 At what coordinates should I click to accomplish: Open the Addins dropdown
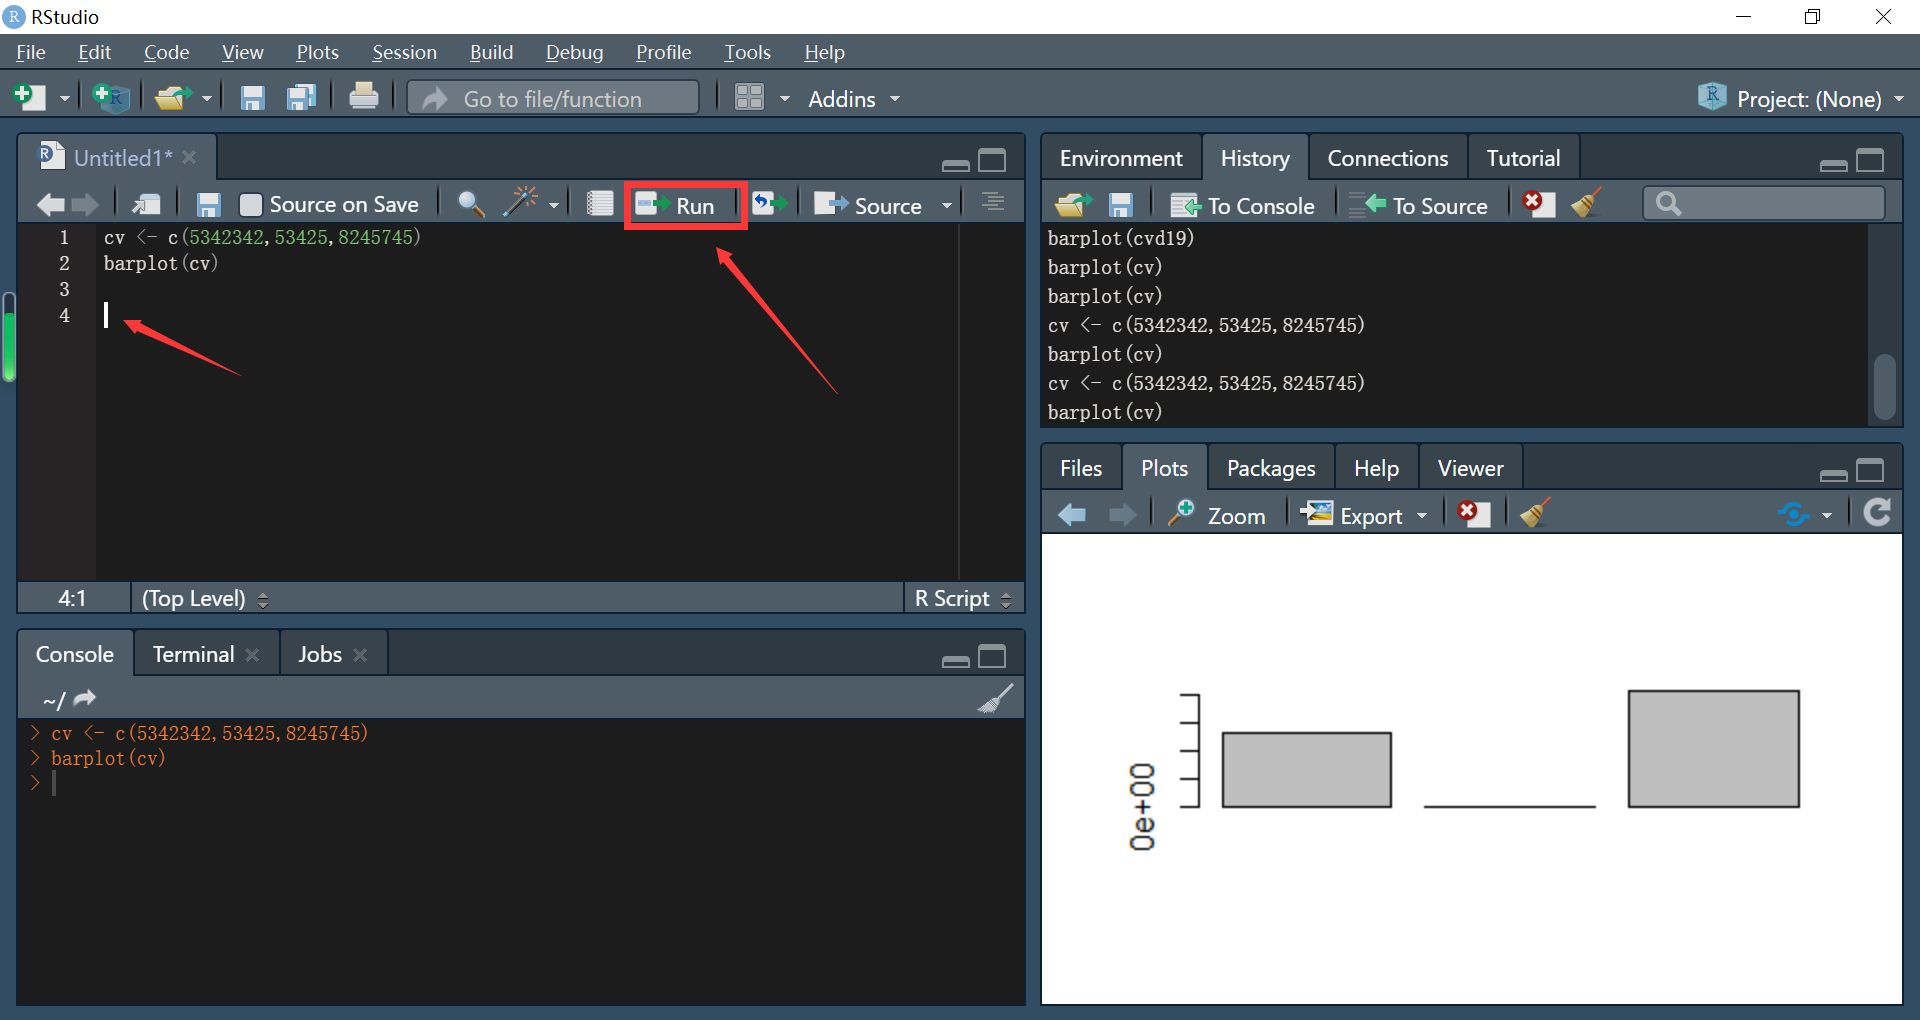click(x=852, y=99)
